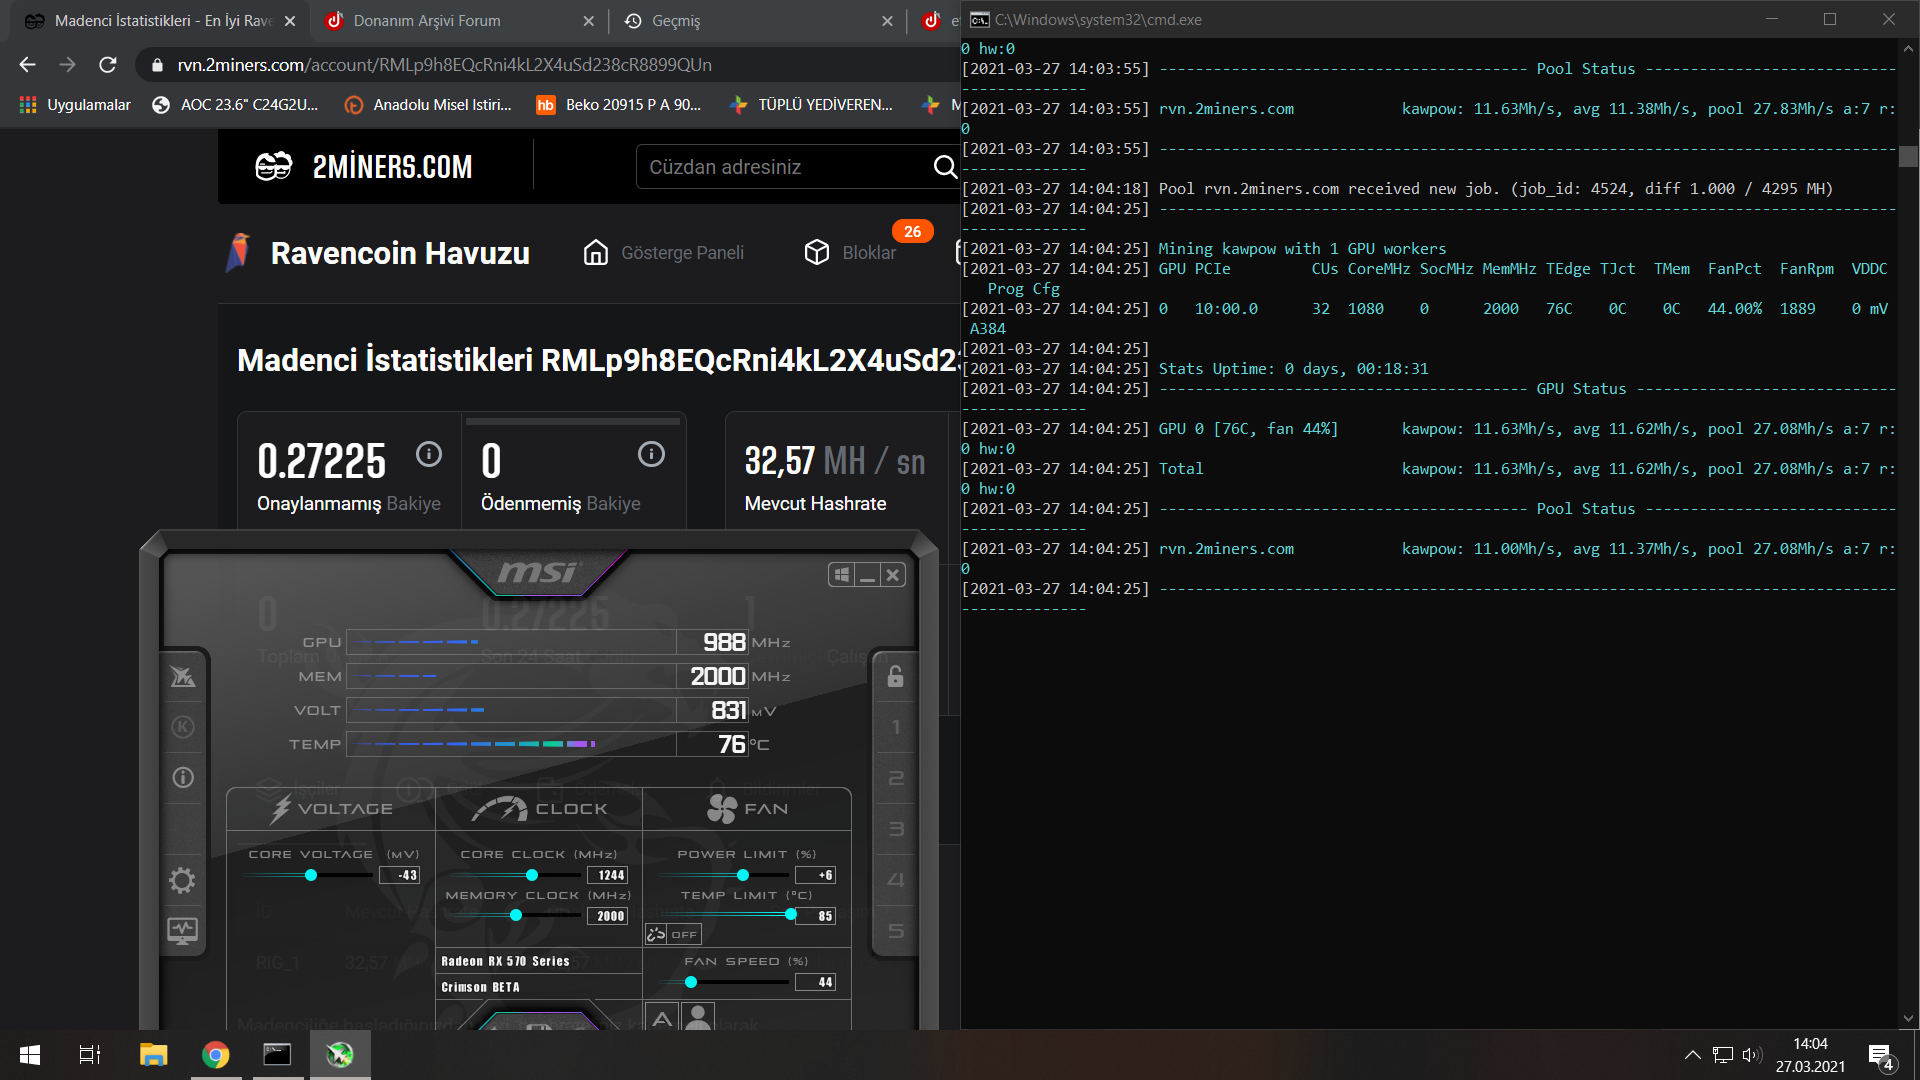Image resolution: width=1920 pixels, height=1080 pixels.
Task: Click the OC Scanner jet icon
Action: click(x=182, y=677)
